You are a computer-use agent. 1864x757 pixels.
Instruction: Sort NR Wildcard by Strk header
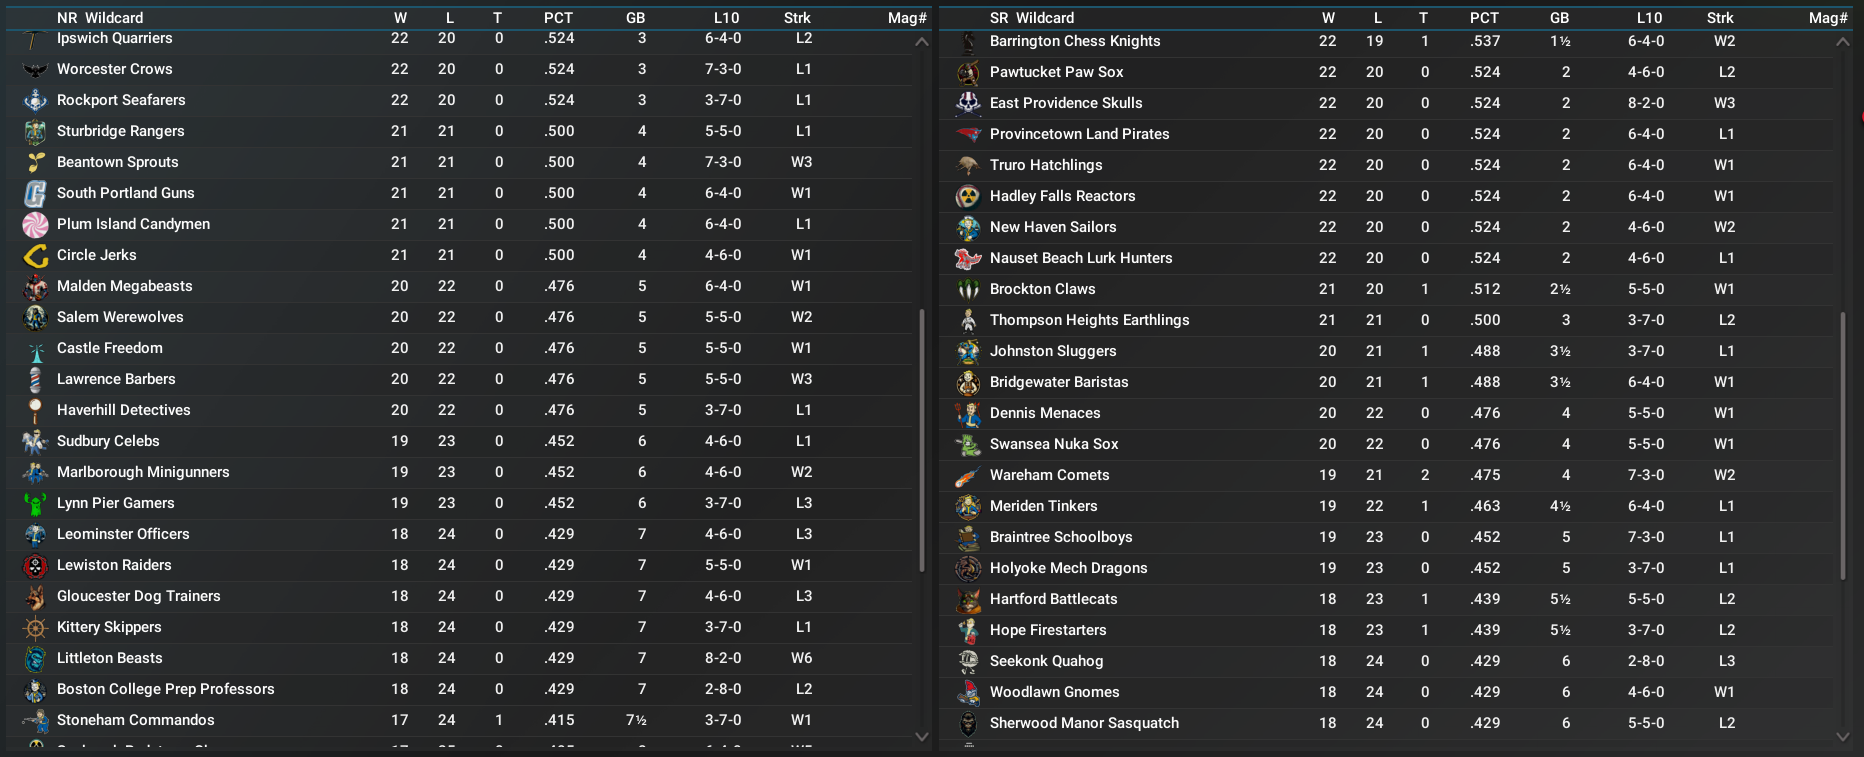point(797,18)
